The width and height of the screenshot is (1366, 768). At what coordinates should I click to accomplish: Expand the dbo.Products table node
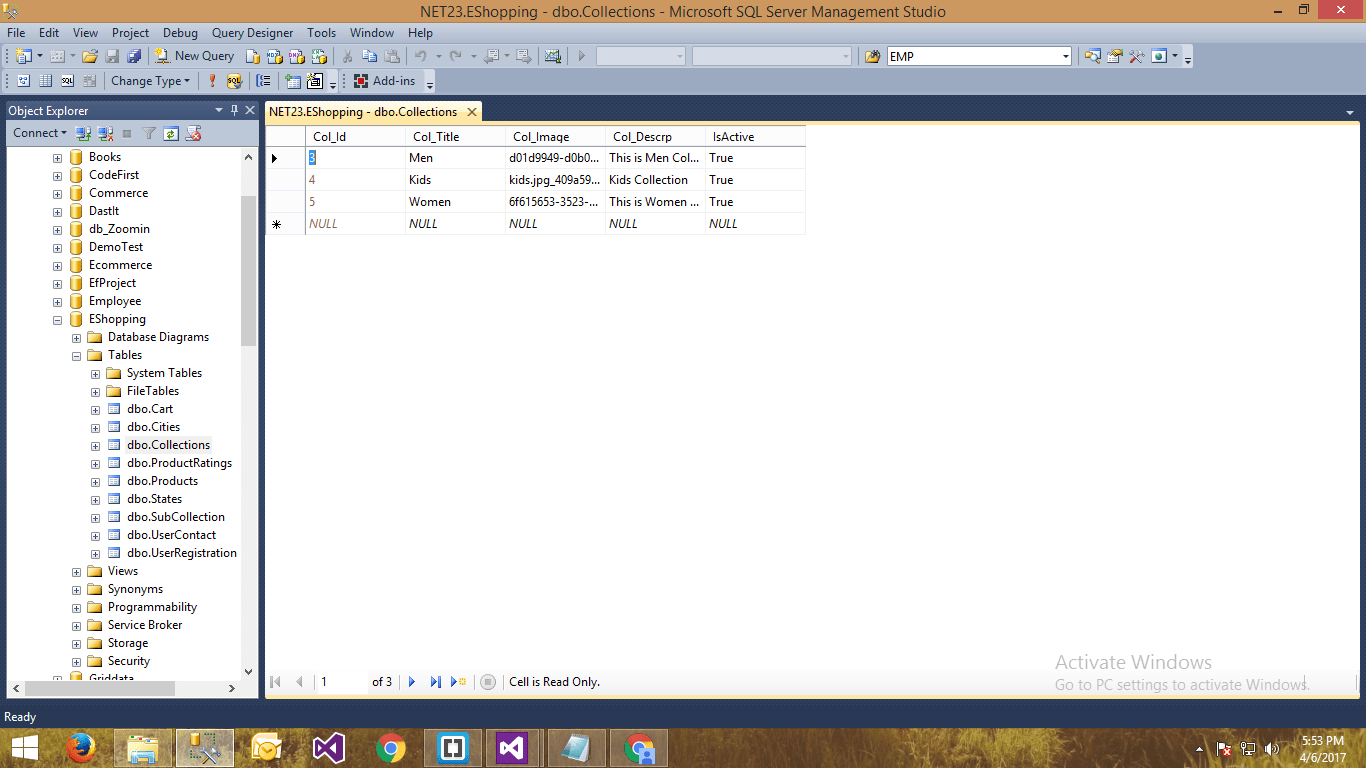click(95, 482)
